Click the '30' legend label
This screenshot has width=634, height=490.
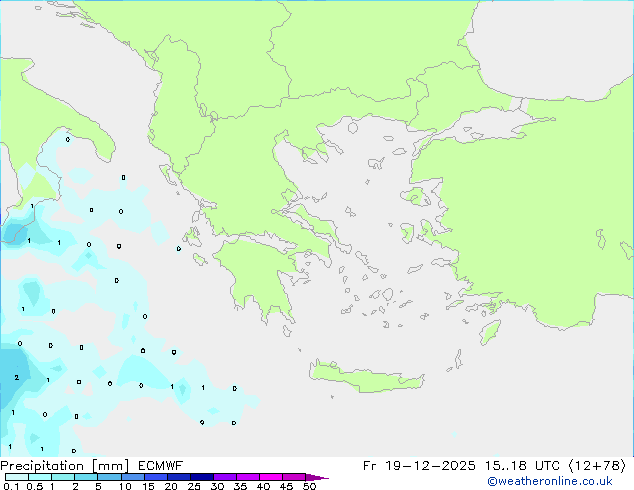(218, 486)
